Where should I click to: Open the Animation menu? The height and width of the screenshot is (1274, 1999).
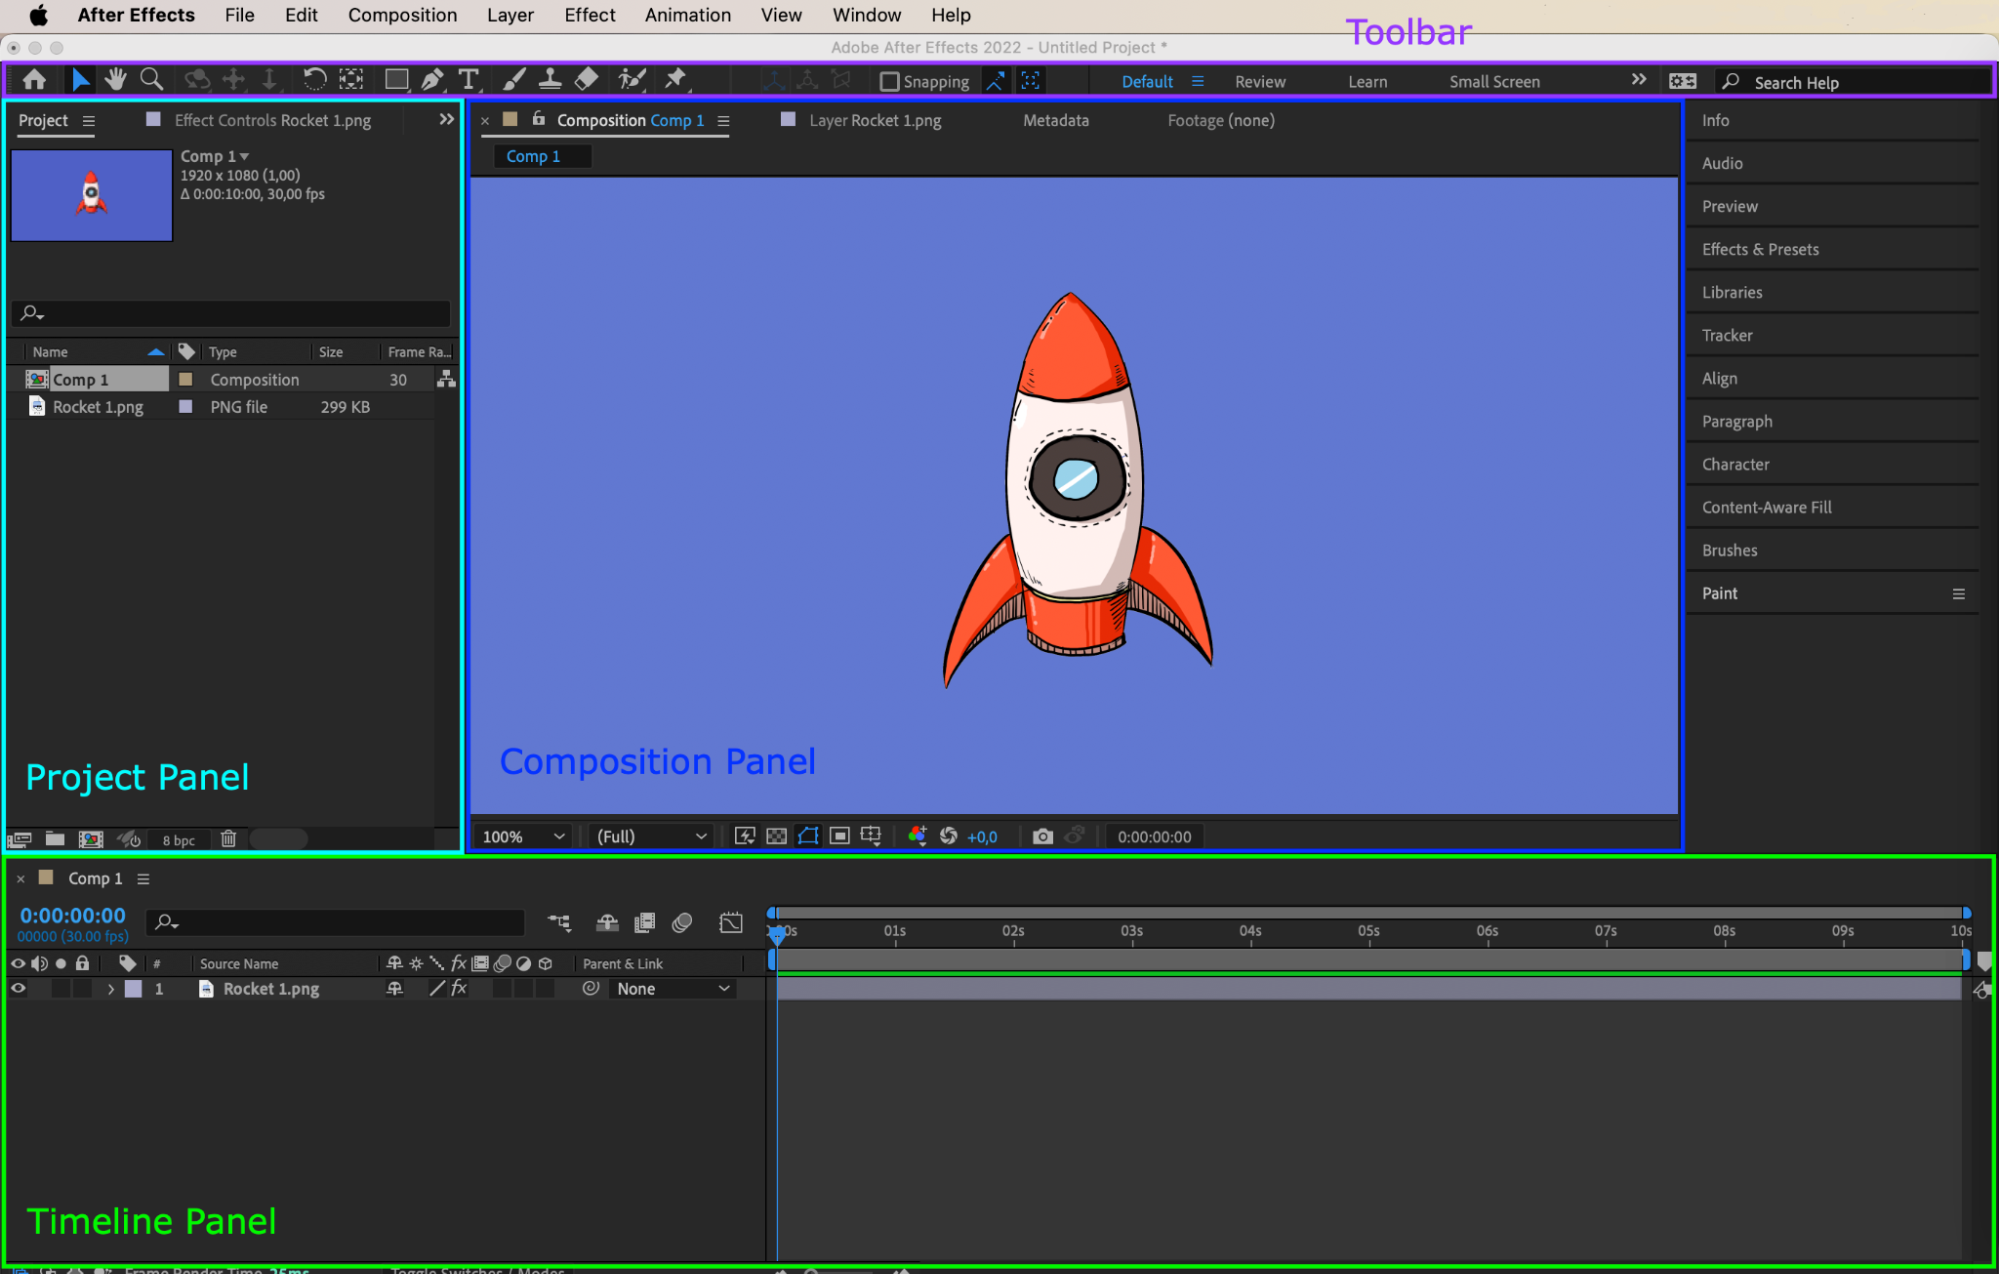[x=688, y=15]
